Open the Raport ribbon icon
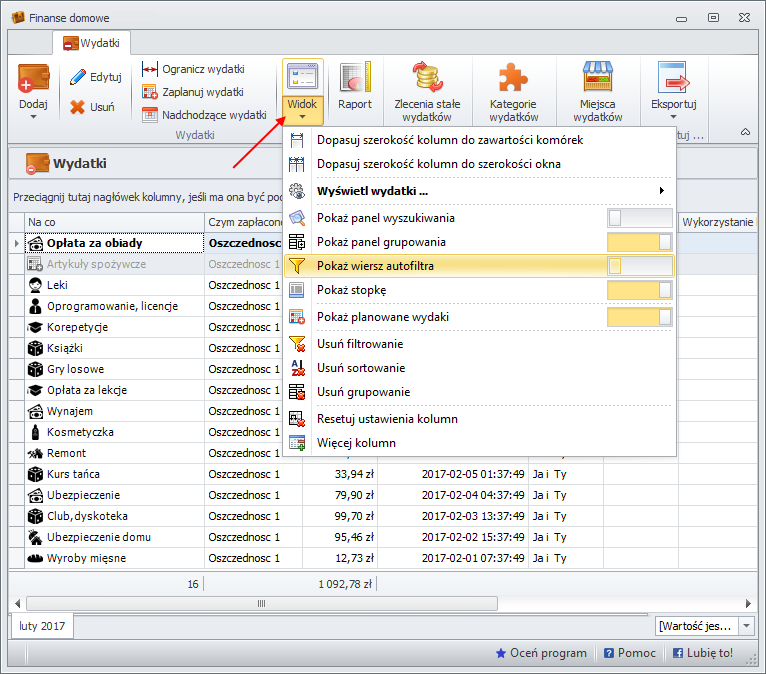This screenshot has width=766, height=674. (354, 78)
